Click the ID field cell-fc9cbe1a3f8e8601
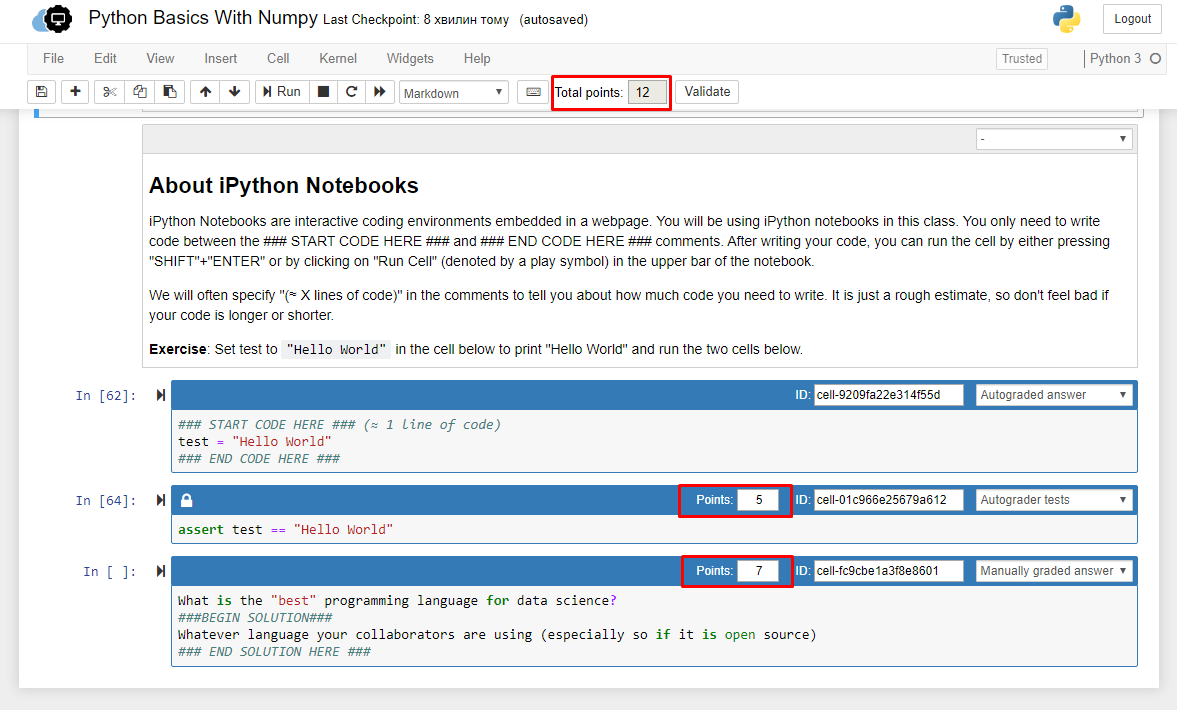This screenshot has height=710, width=1177. click(x=888, y=571)
